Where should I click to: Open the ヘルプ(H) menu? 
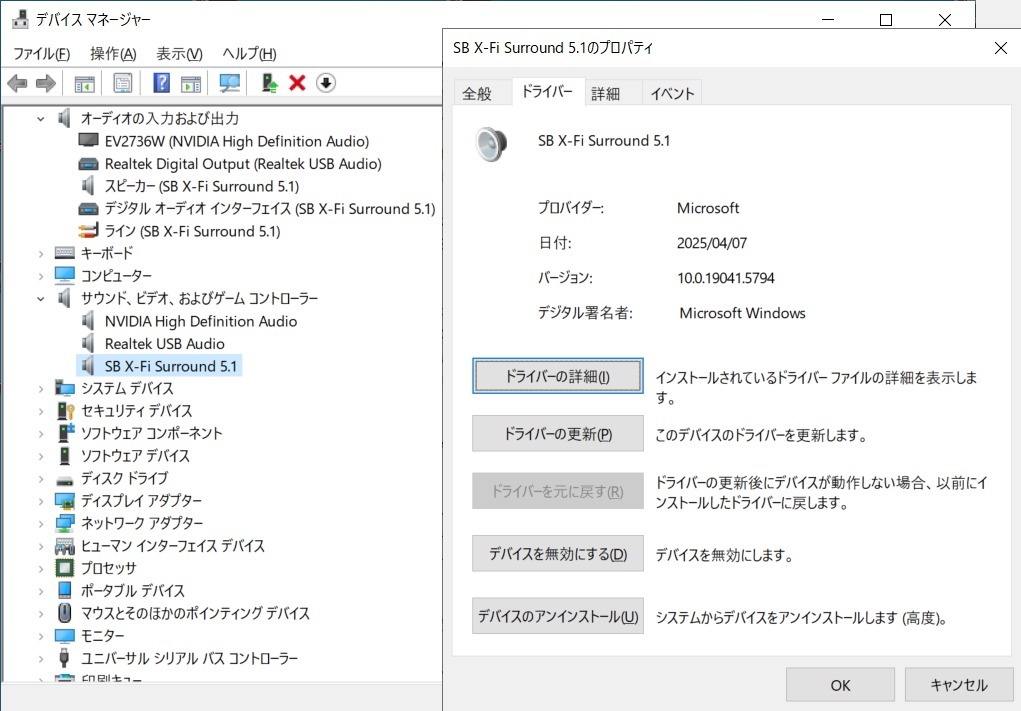click(x=249, y=53)
